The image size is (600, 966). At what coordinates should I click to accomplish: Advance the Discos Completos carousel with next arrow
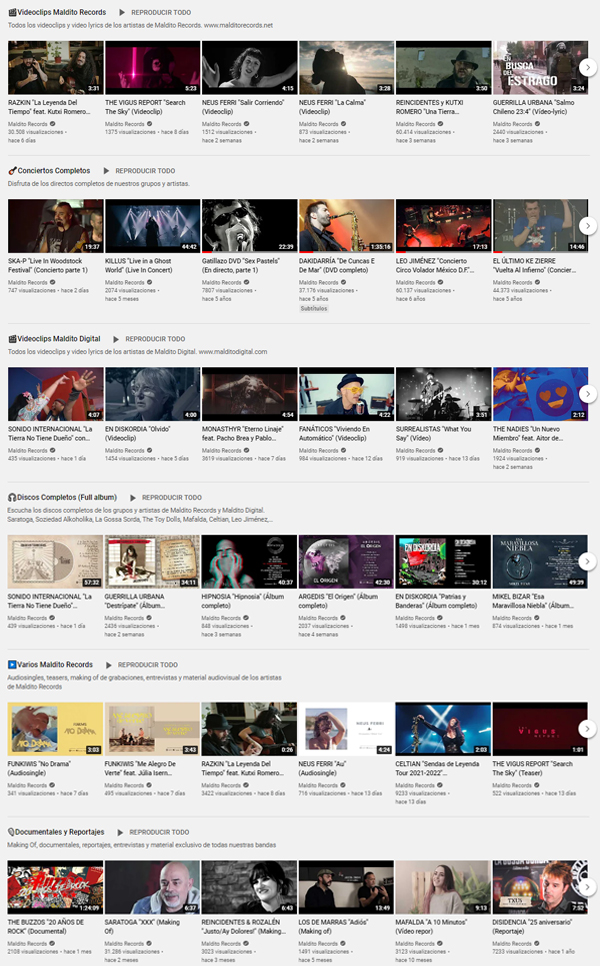(x=588, y=561)
